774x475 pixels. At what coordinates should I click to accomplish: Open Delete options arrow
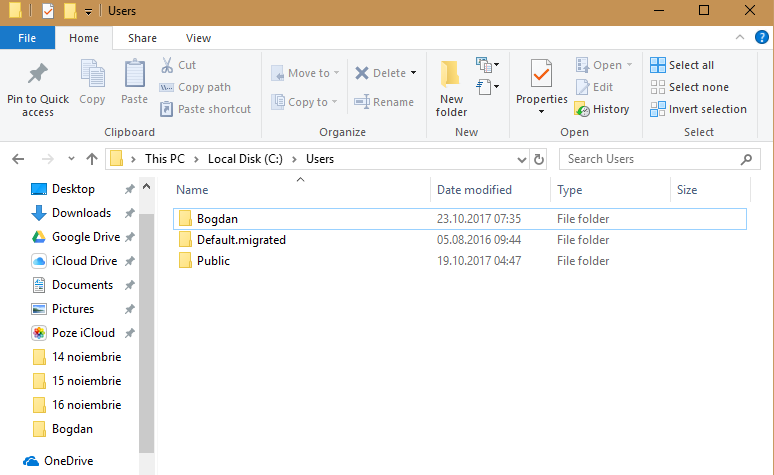413,73
